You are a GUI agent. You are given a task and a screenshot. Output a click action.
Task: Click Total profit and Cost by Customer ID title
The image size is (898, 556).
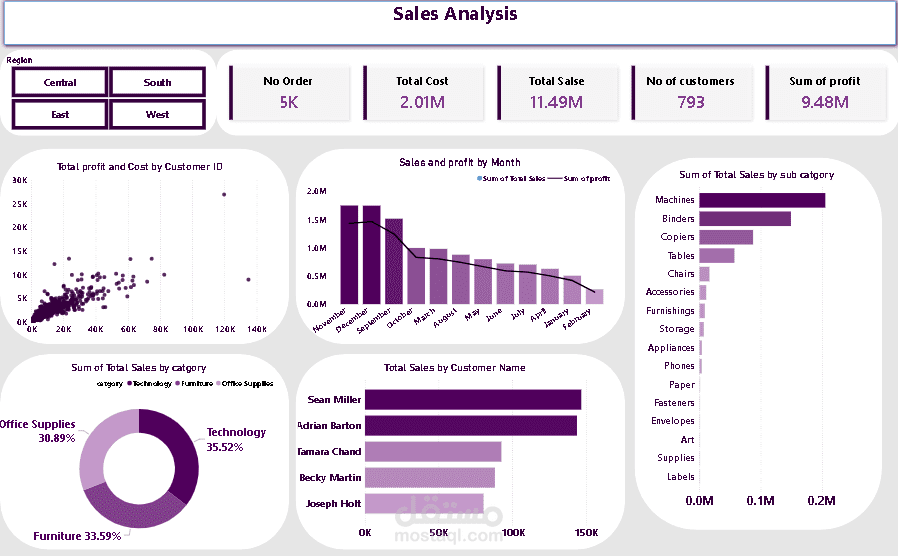tap(140, 167)
